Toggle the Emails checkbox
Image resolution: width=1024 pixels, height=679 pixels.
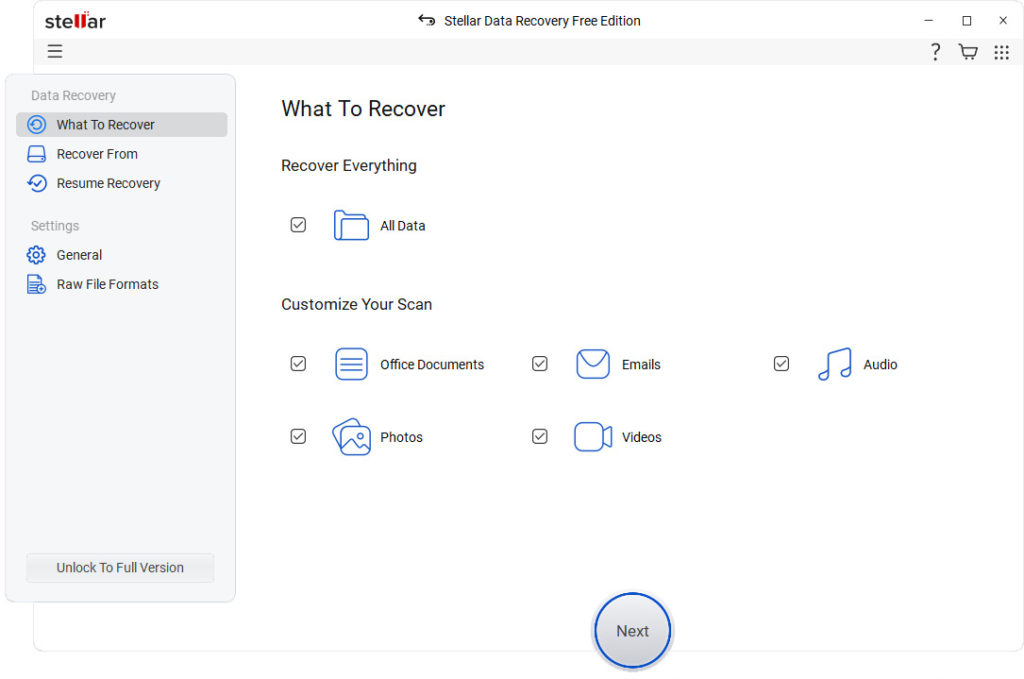click(539, 364)
